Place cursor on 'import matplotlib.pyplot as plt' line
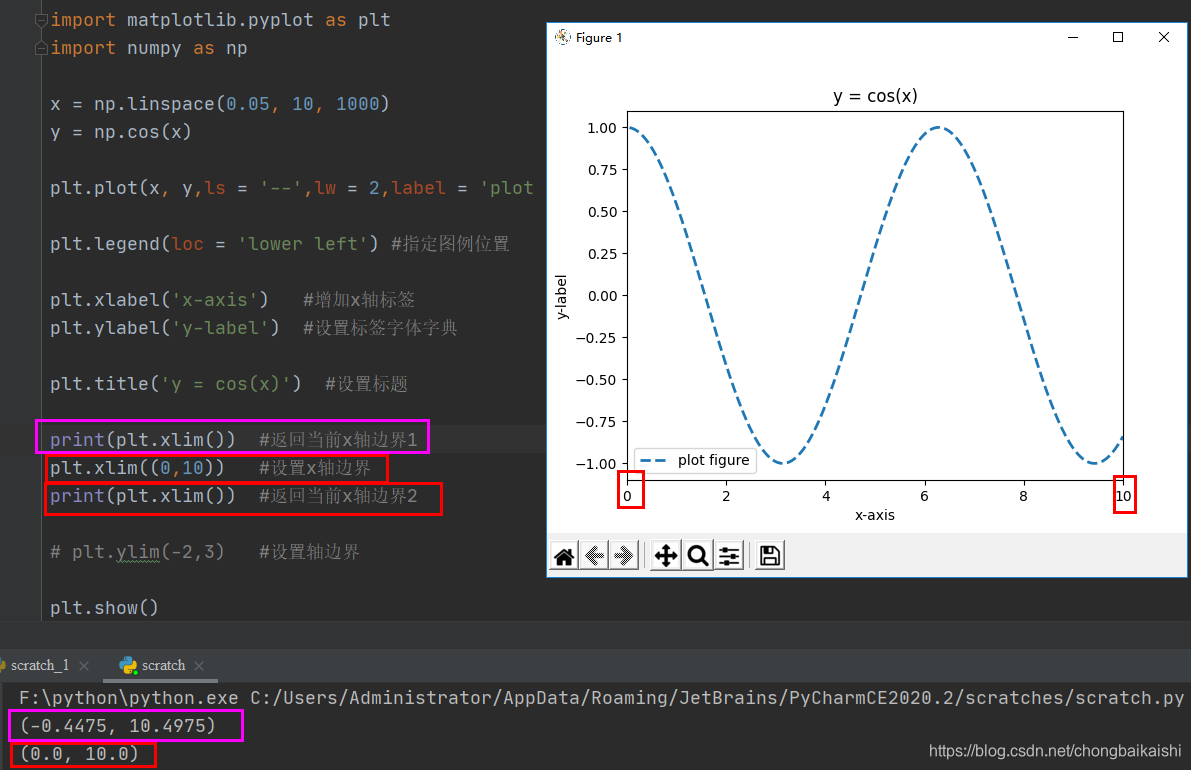The image size is (1191, 770). [x=220, y=21]
